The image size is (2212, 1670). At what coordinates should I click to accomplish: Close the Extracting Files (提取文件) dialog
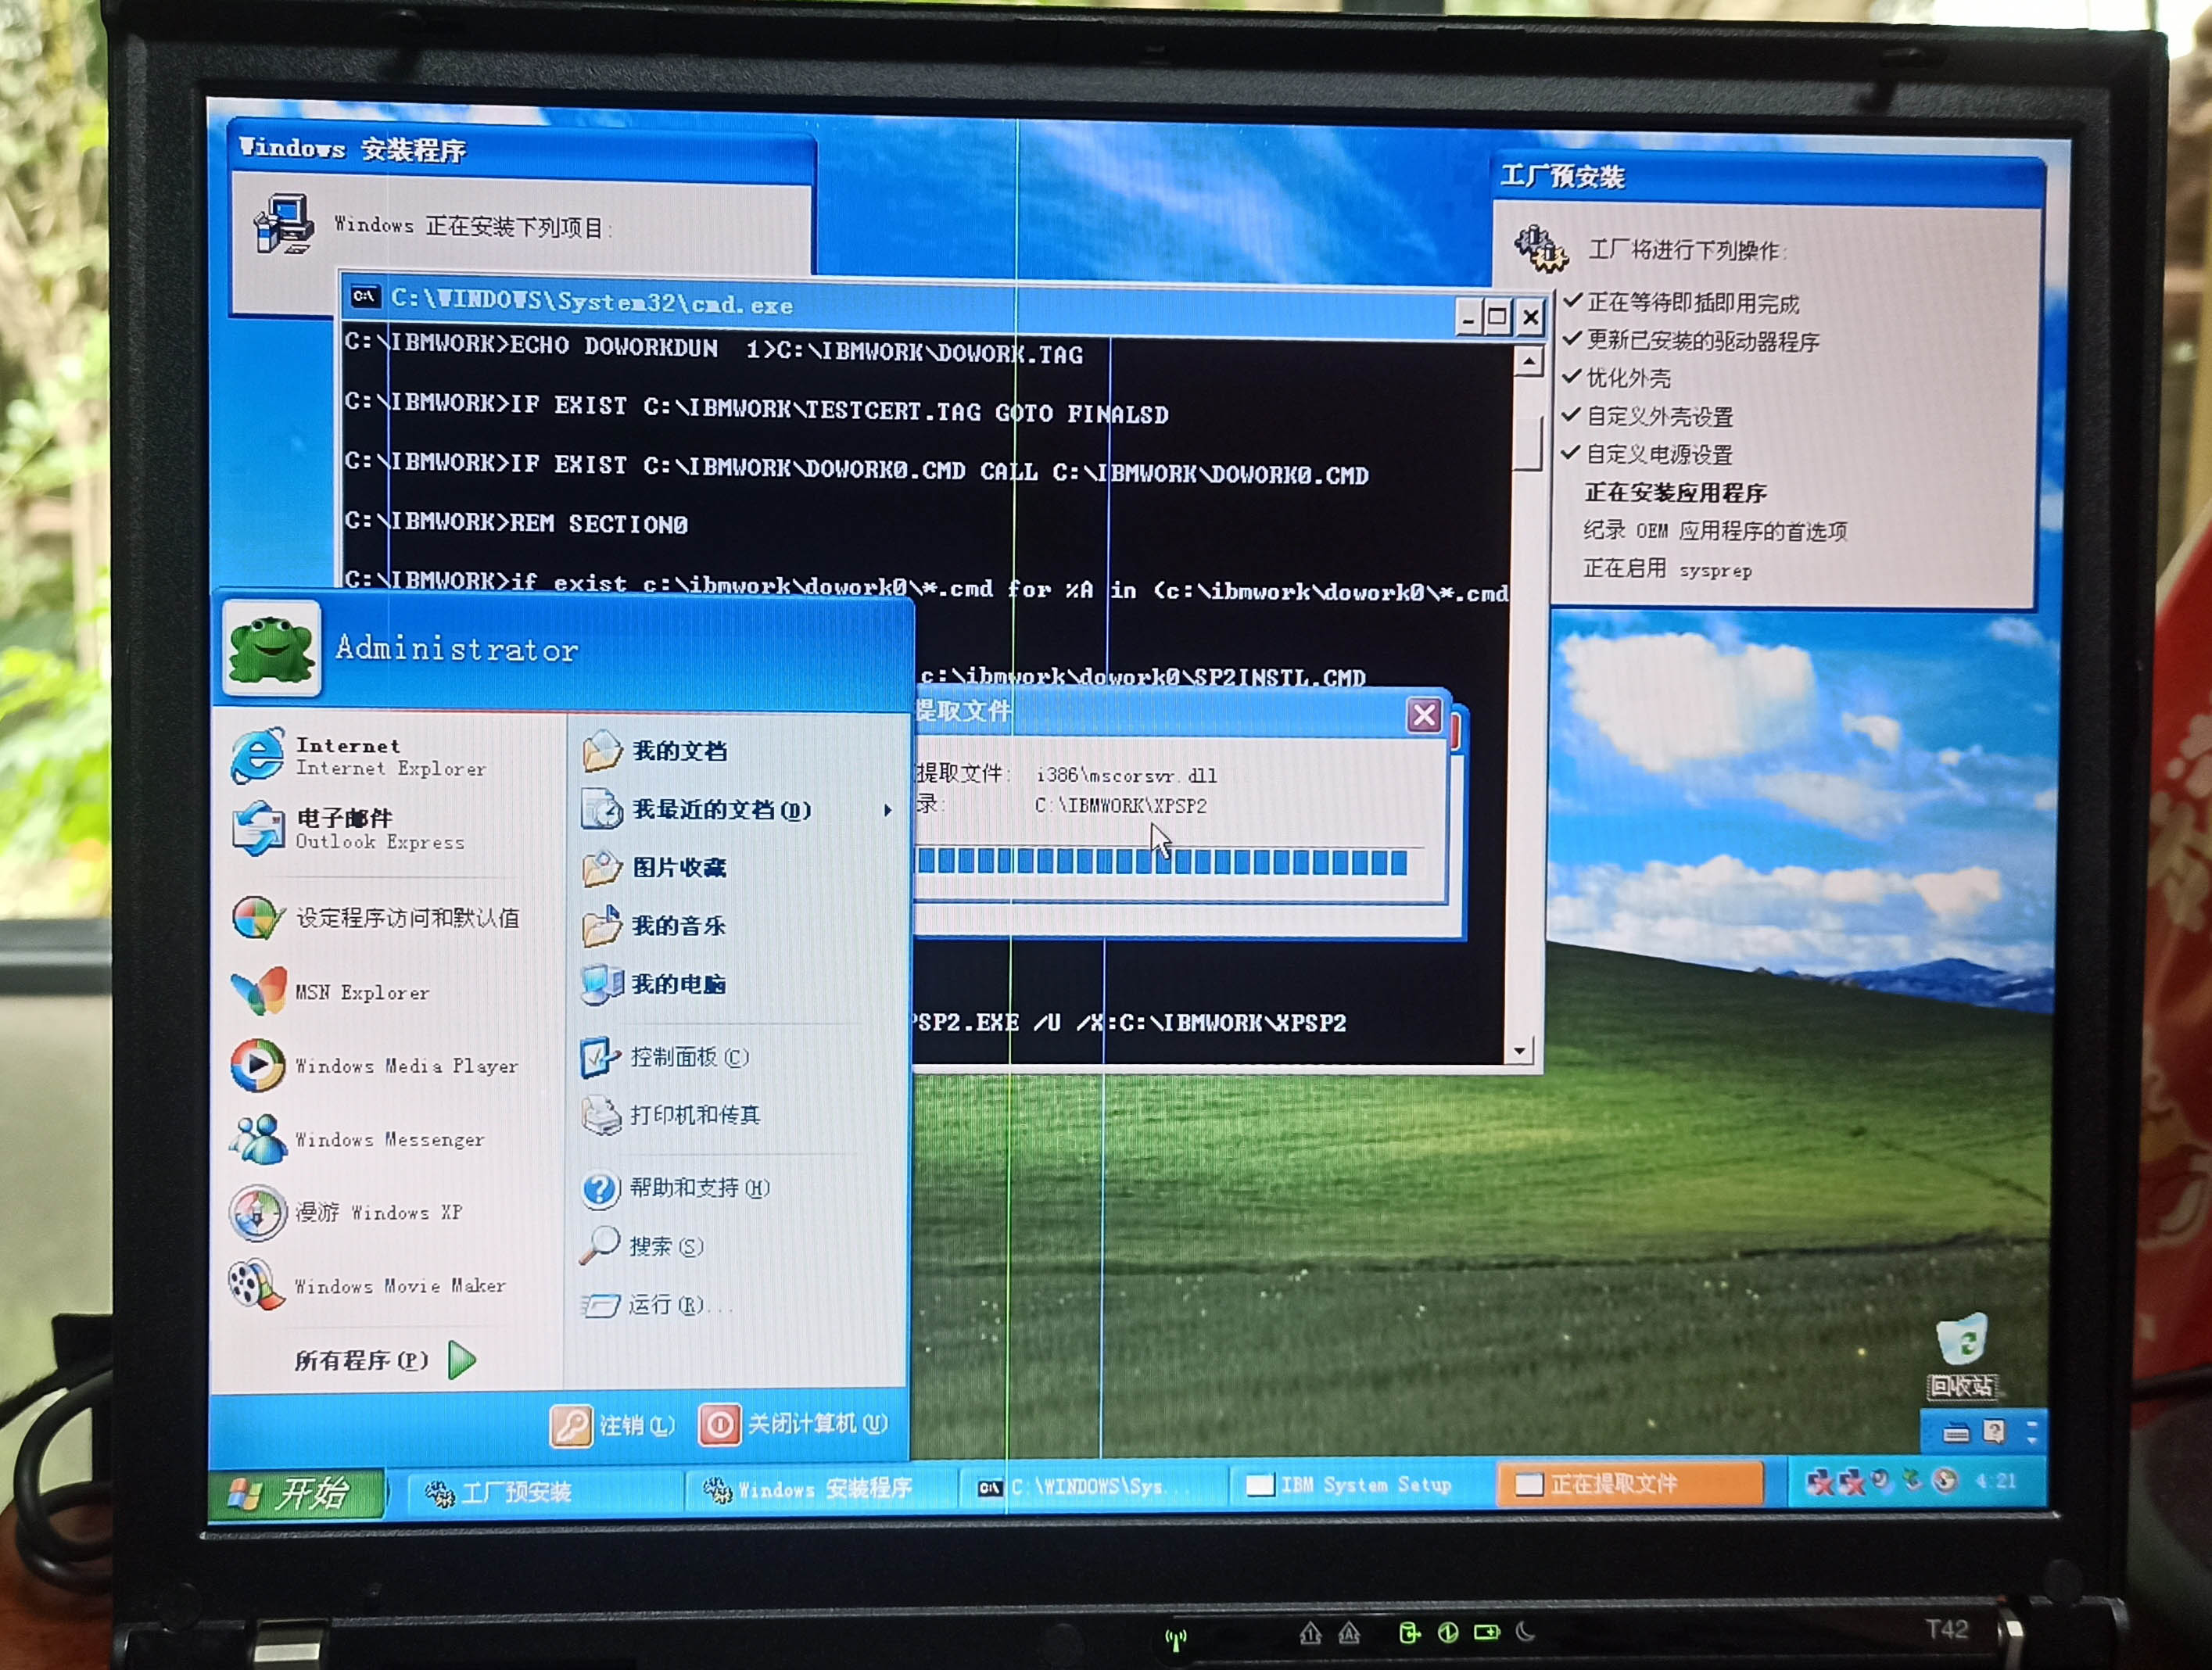pos(1424,714)
